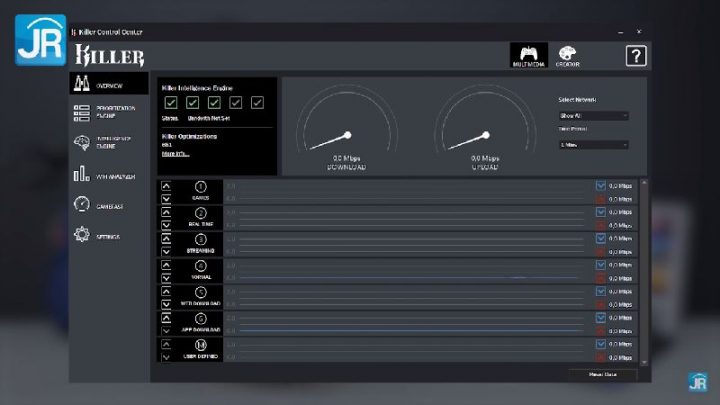Click the Reset Data button
720x405 pixels.
click(x=602, y=374)
